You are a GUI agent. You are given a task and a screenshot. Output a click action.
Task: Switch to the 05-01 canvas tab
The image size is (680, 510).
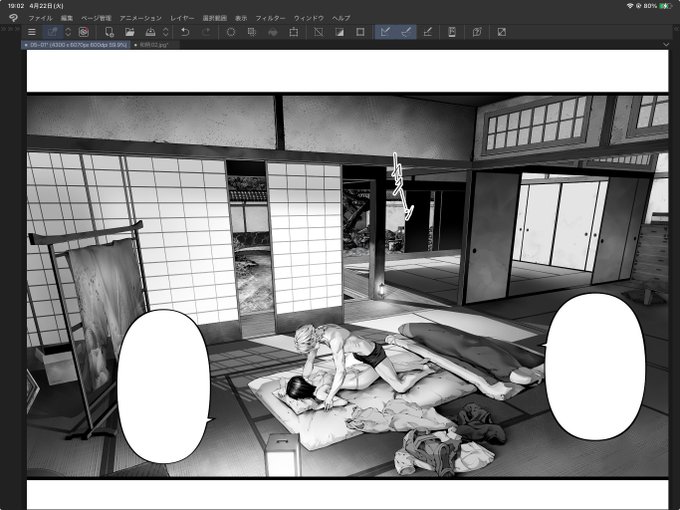pos(76,45)
